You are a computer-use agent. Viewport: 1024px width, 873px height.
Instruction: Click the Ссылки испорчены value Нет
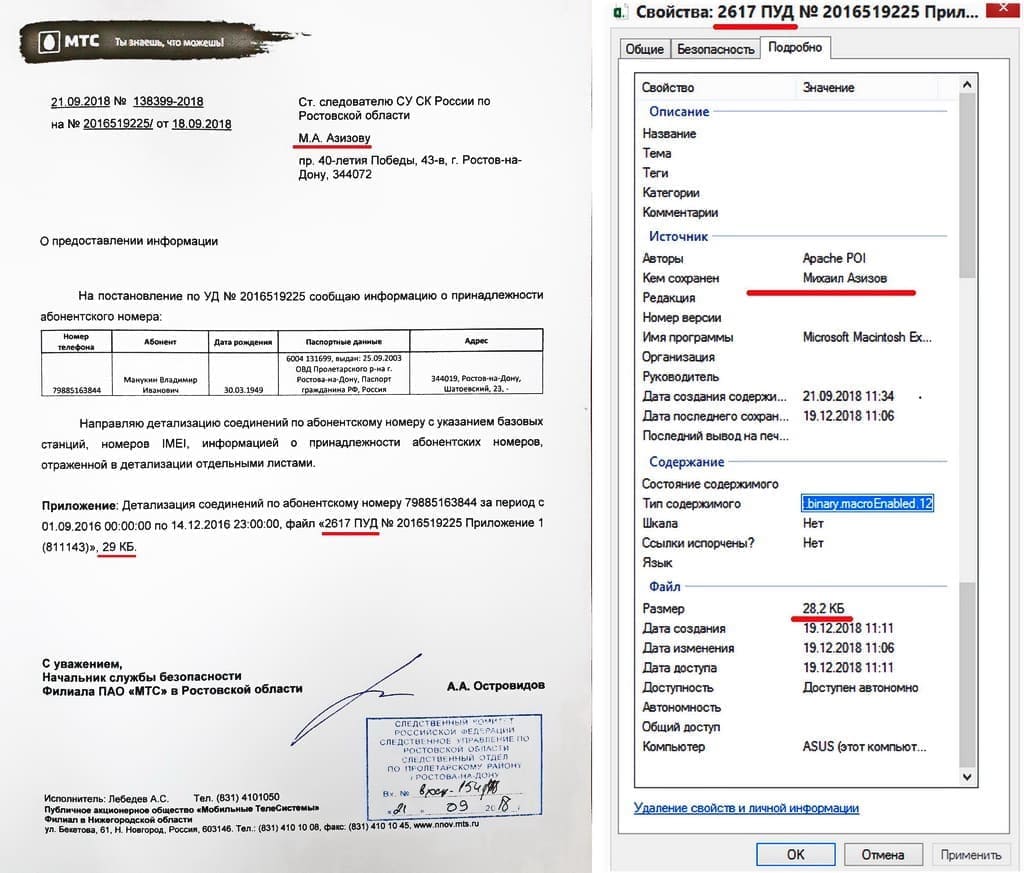coord(813,543)
